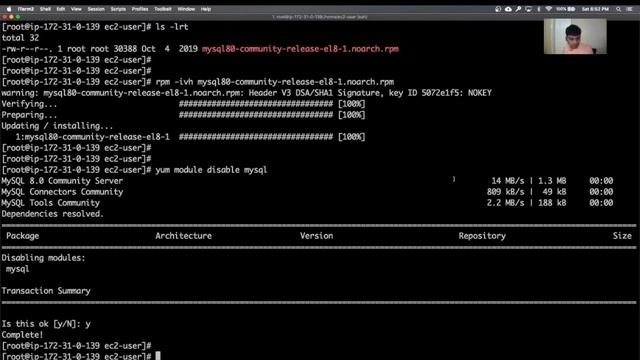The image size is (640, 360).
Task: Click the menu bar clock showing Sat
Action: click(595, 9)
